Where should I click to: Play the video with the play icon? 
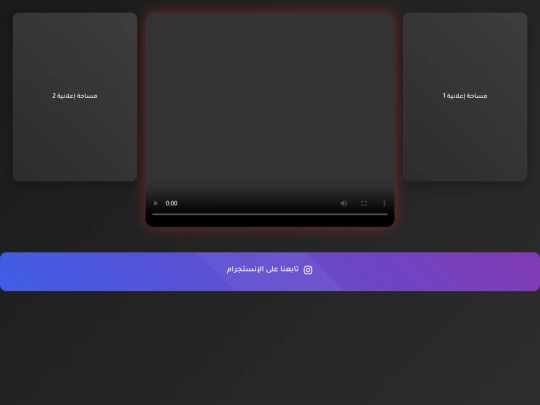[x=156, y=204]
